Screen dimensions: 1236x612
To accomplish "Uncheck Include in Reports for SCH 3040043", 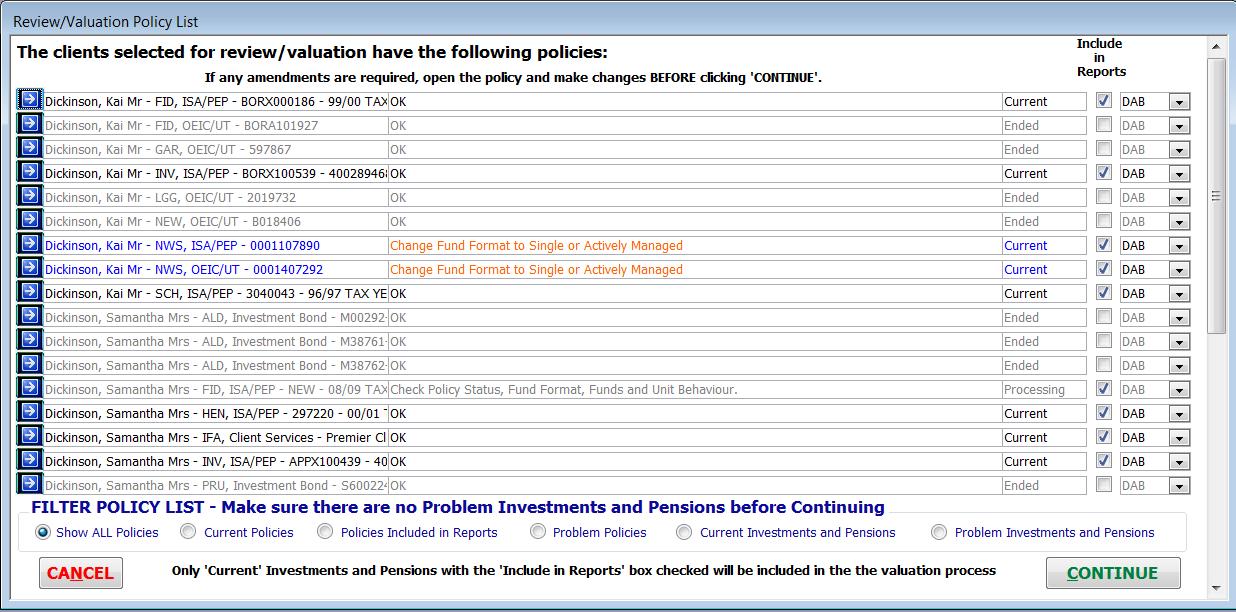I will click(x=1103, y=292).
